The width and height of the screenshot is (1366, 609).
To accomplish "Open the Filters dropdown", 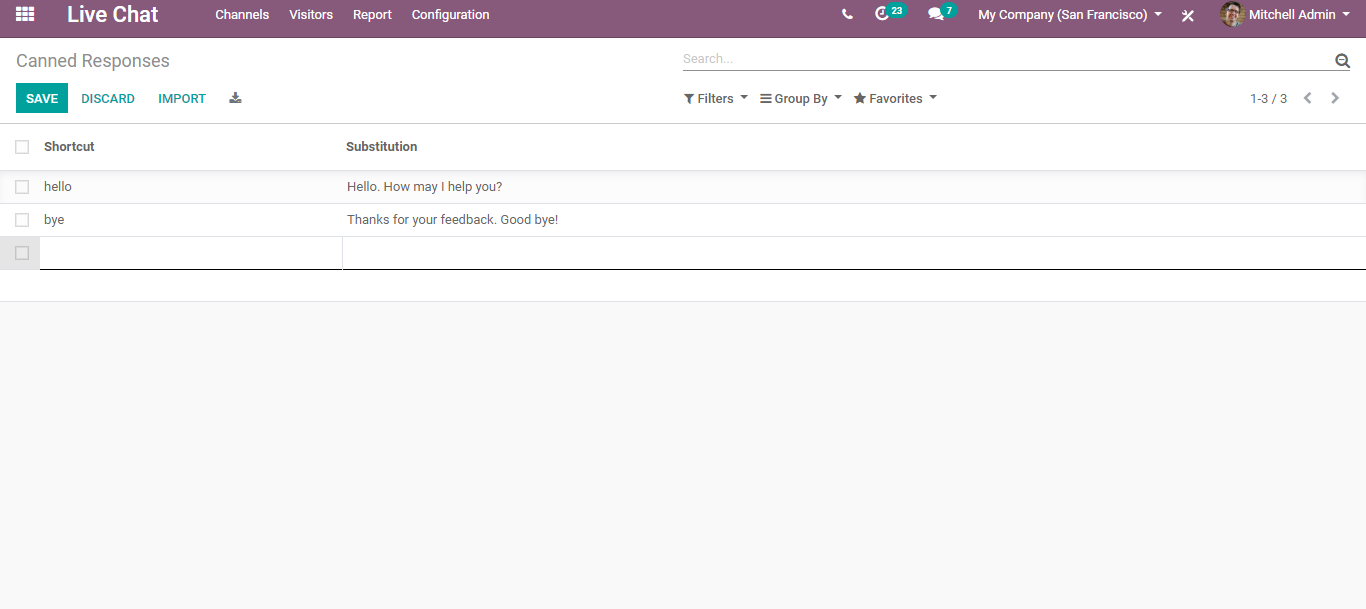I will [716, 98].
